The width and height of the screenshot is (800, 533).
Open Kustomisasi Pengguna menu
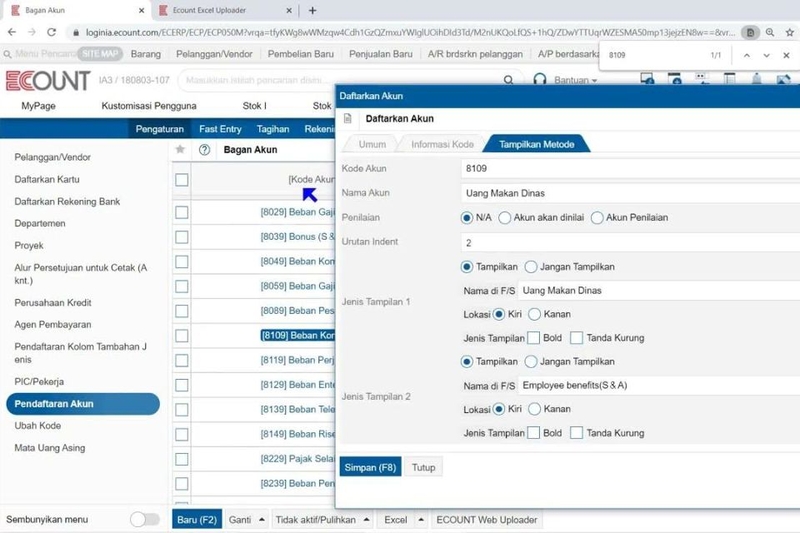148,106
